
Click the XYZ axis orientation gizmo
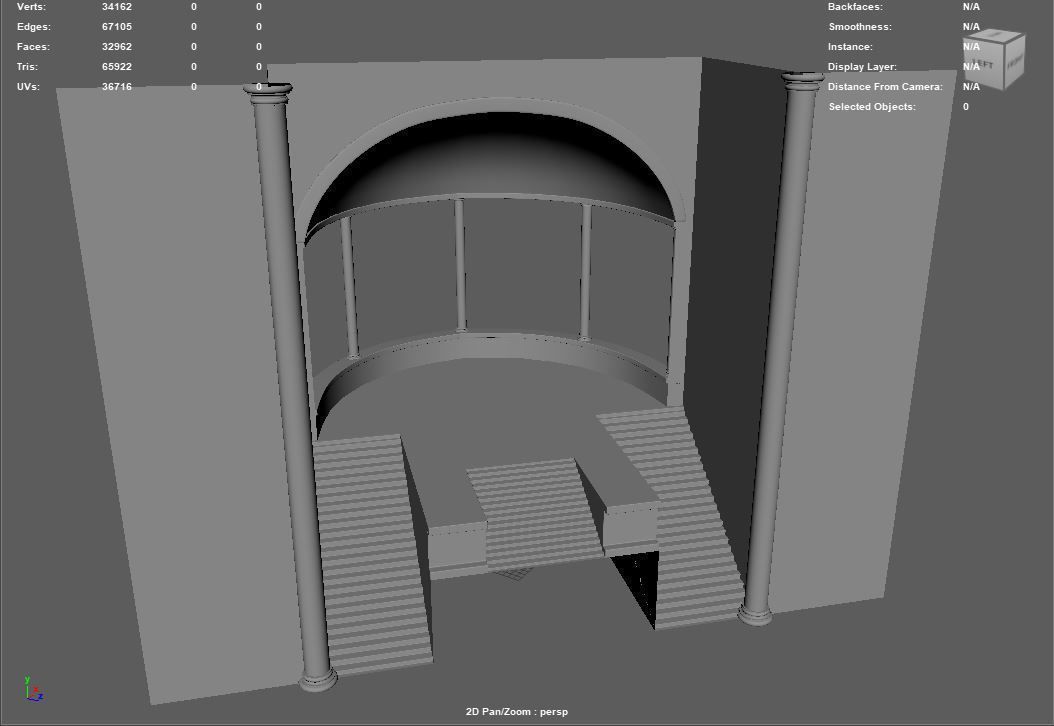pyautogui.click(x=34, y=690)
